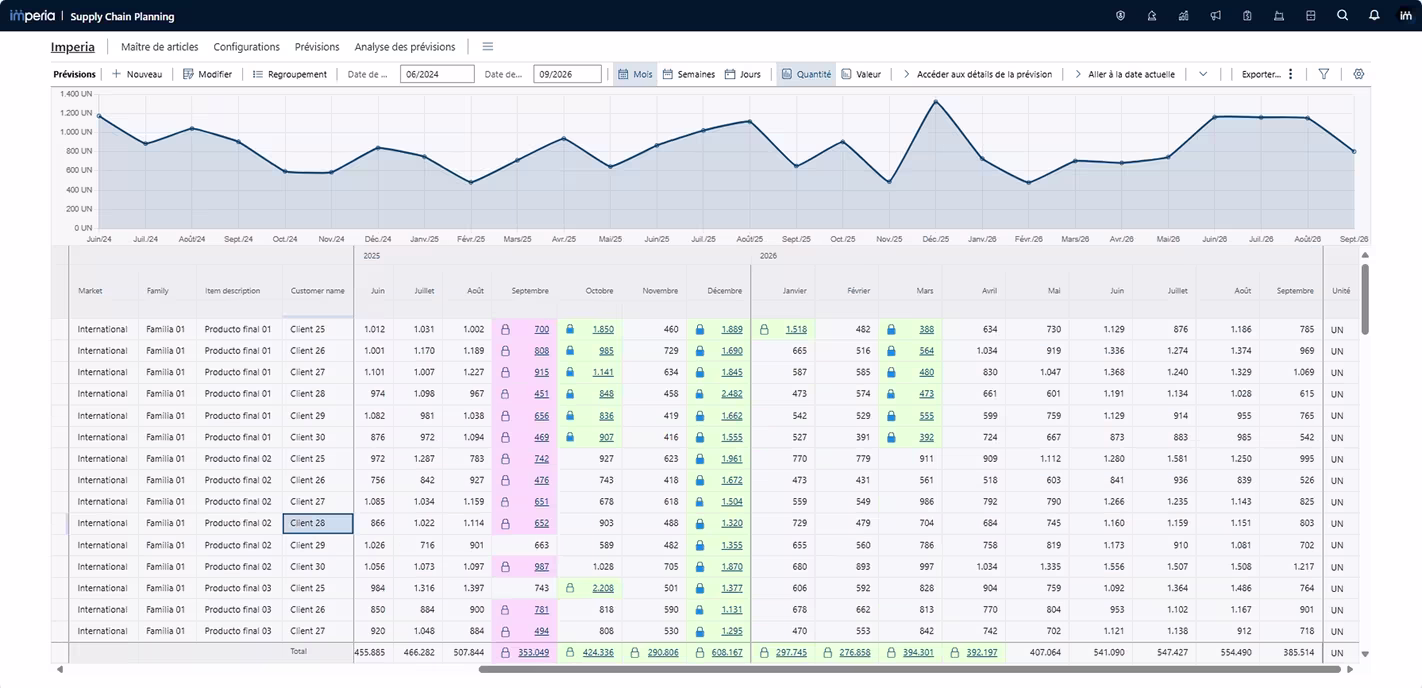Click the start date field showing 06/2024
Screen dimensions: 1422x688
(x=436, y=74)
